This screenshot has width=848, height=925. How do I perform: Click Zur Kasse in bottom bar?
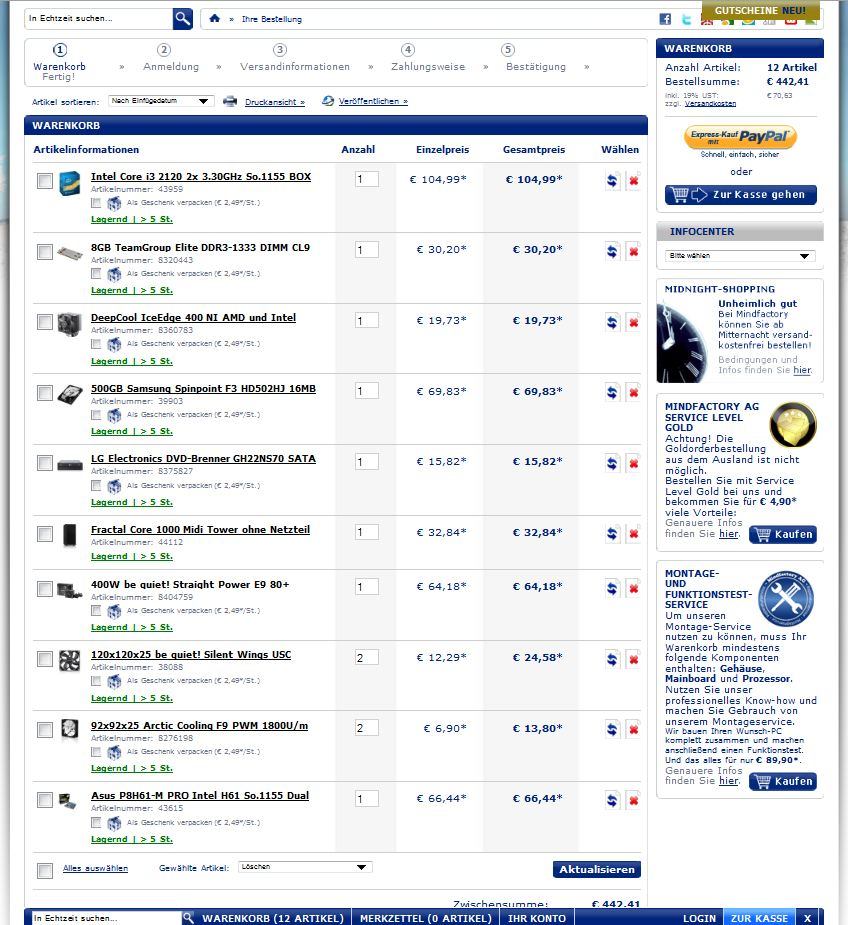tap(759, 918)
